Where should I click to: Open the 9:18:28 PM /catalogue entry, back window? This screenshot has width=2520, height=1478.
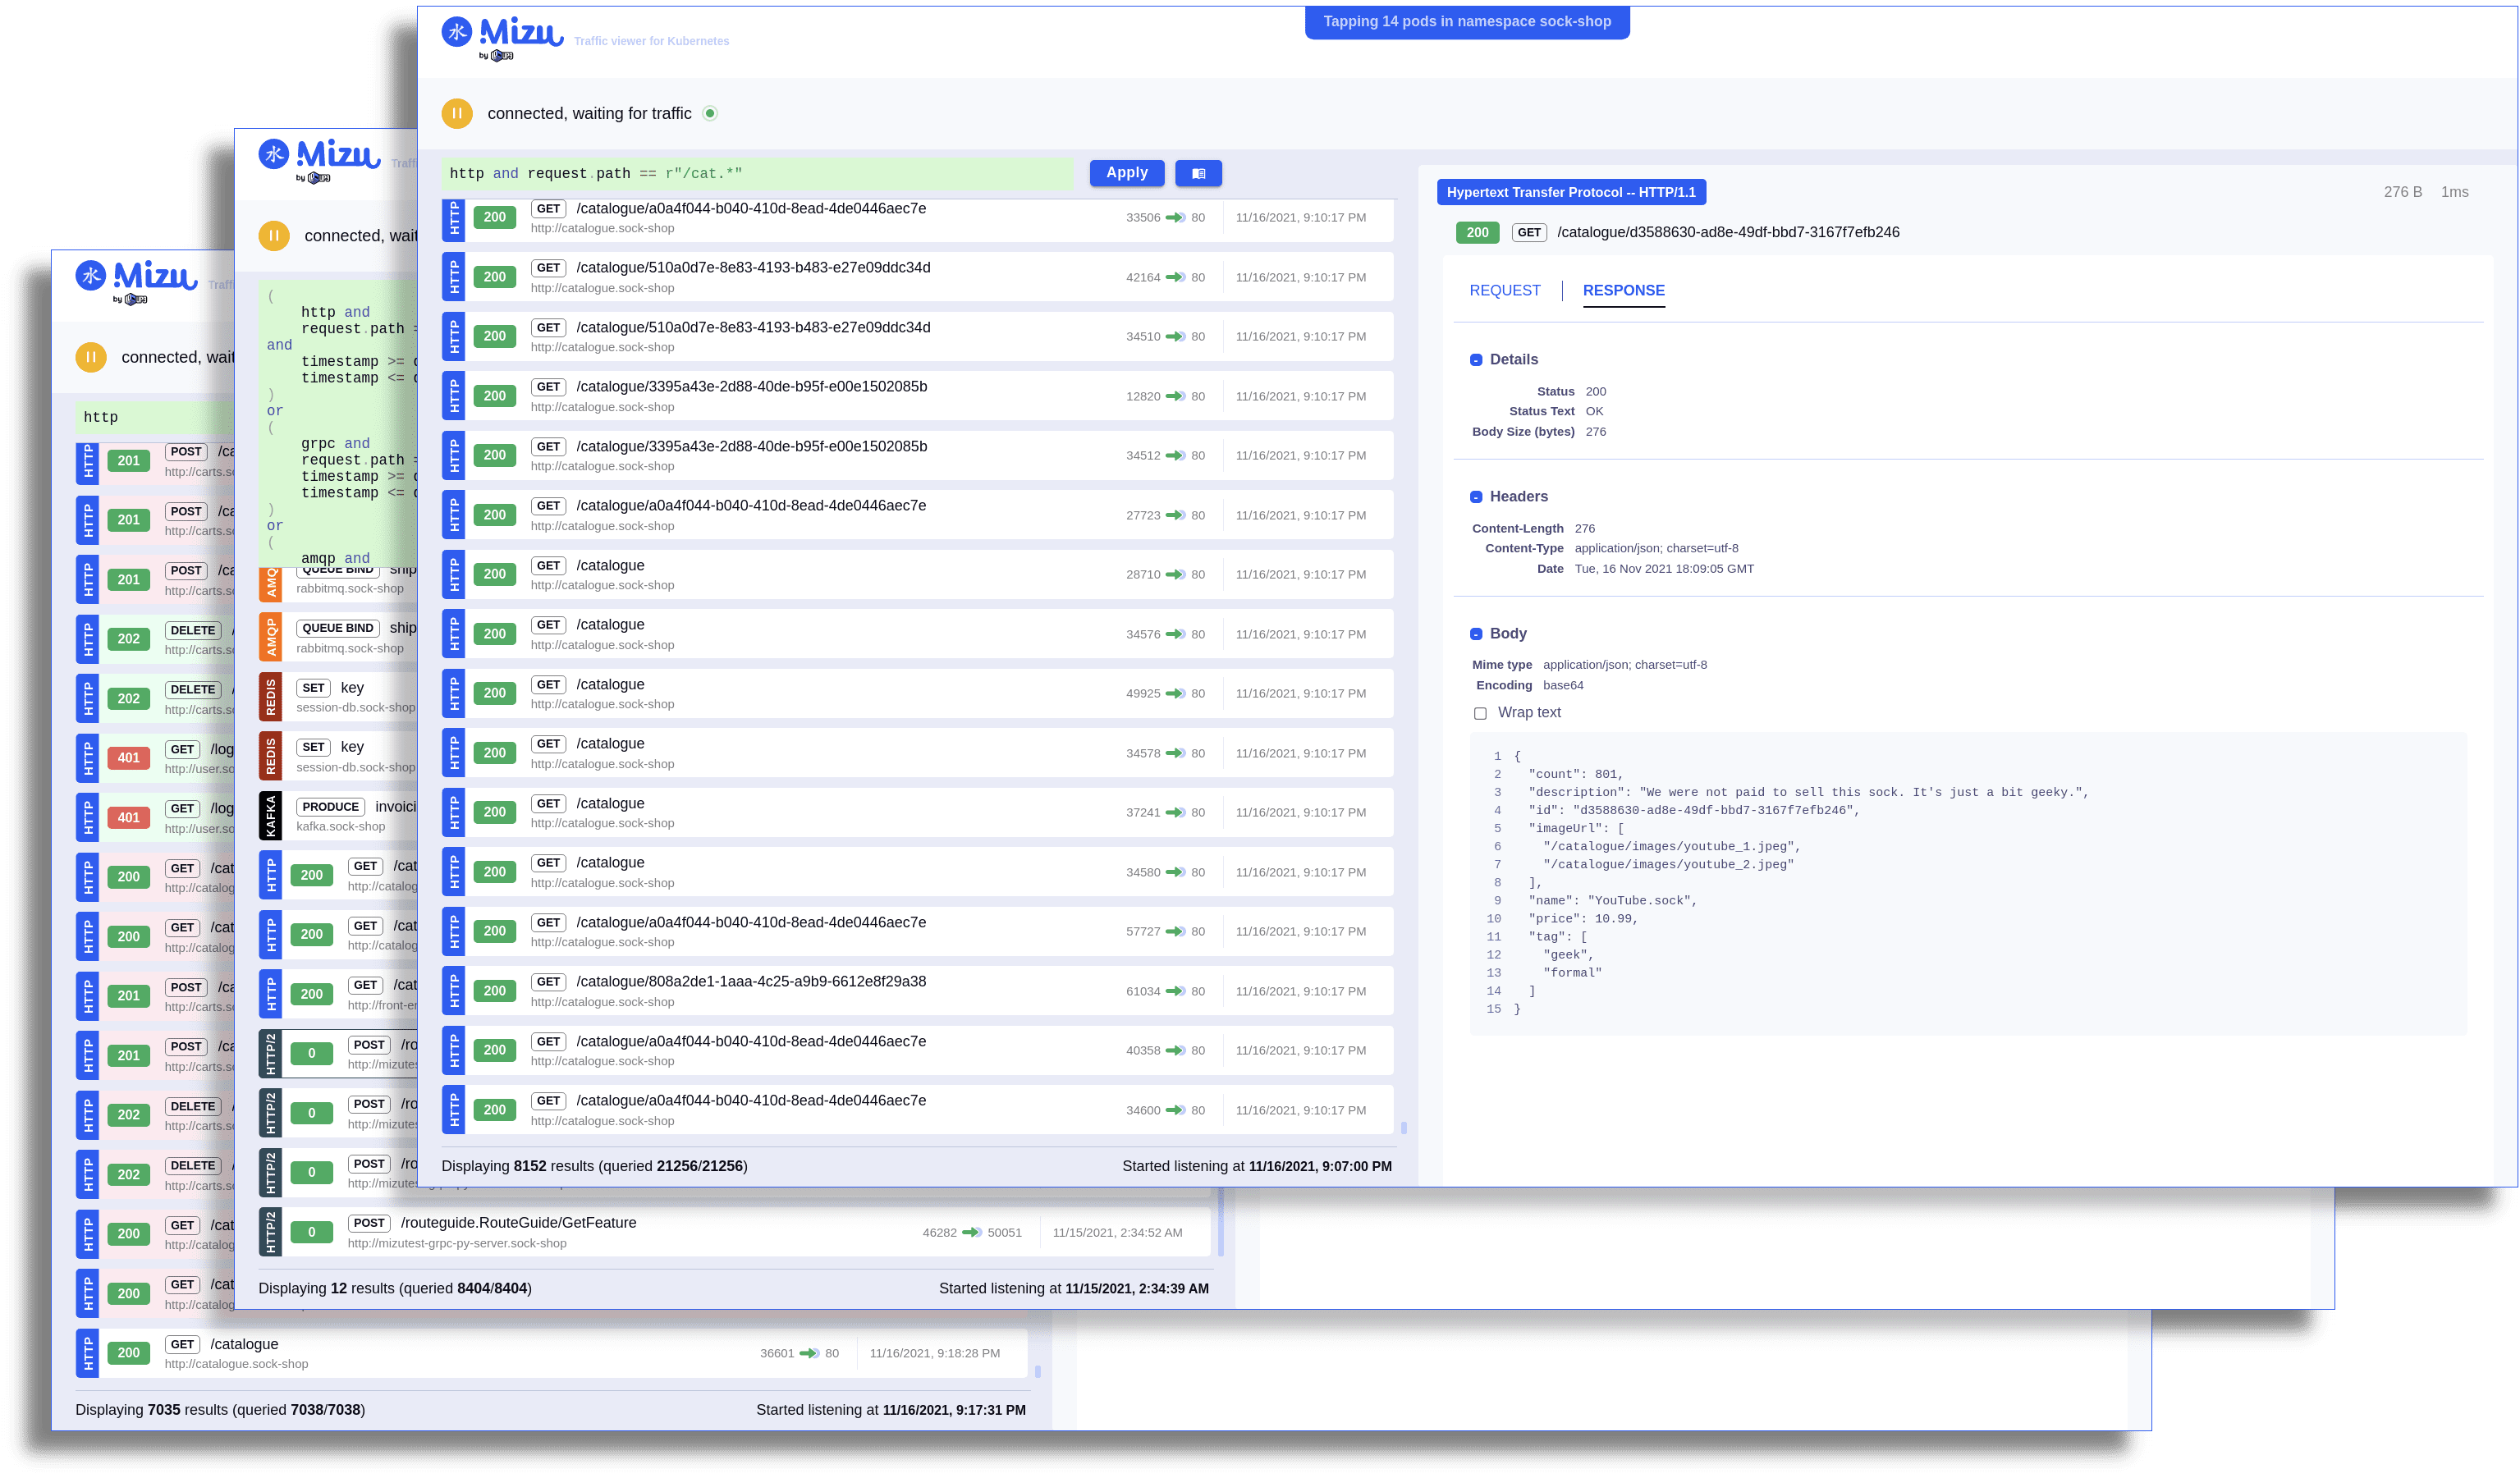(x=551, y=1353)
